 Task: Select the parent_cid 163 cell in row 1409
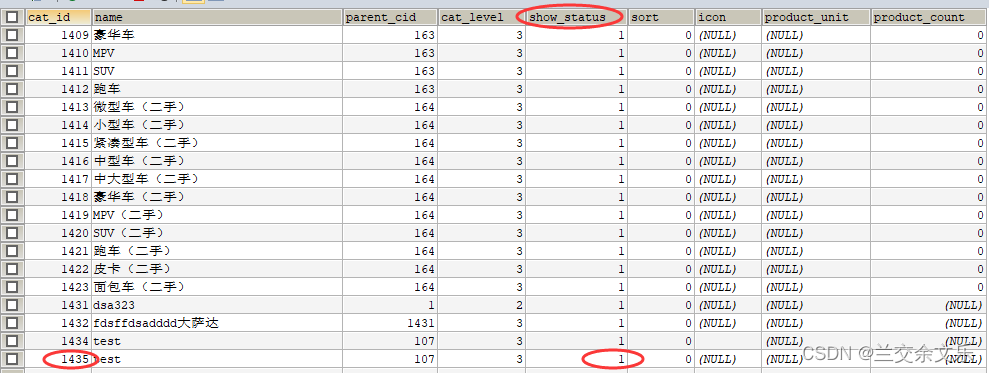[390, 35]
